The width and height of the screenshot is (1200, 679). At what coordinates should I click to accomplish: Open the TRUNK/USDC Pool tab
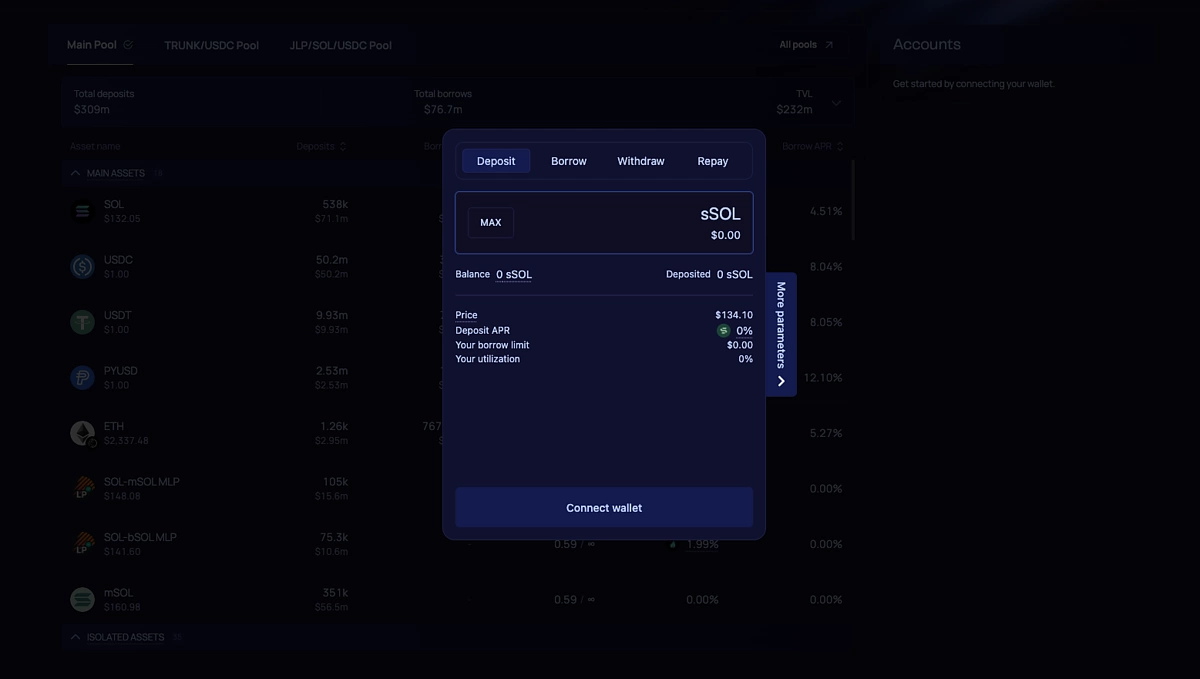coord(211,44)
